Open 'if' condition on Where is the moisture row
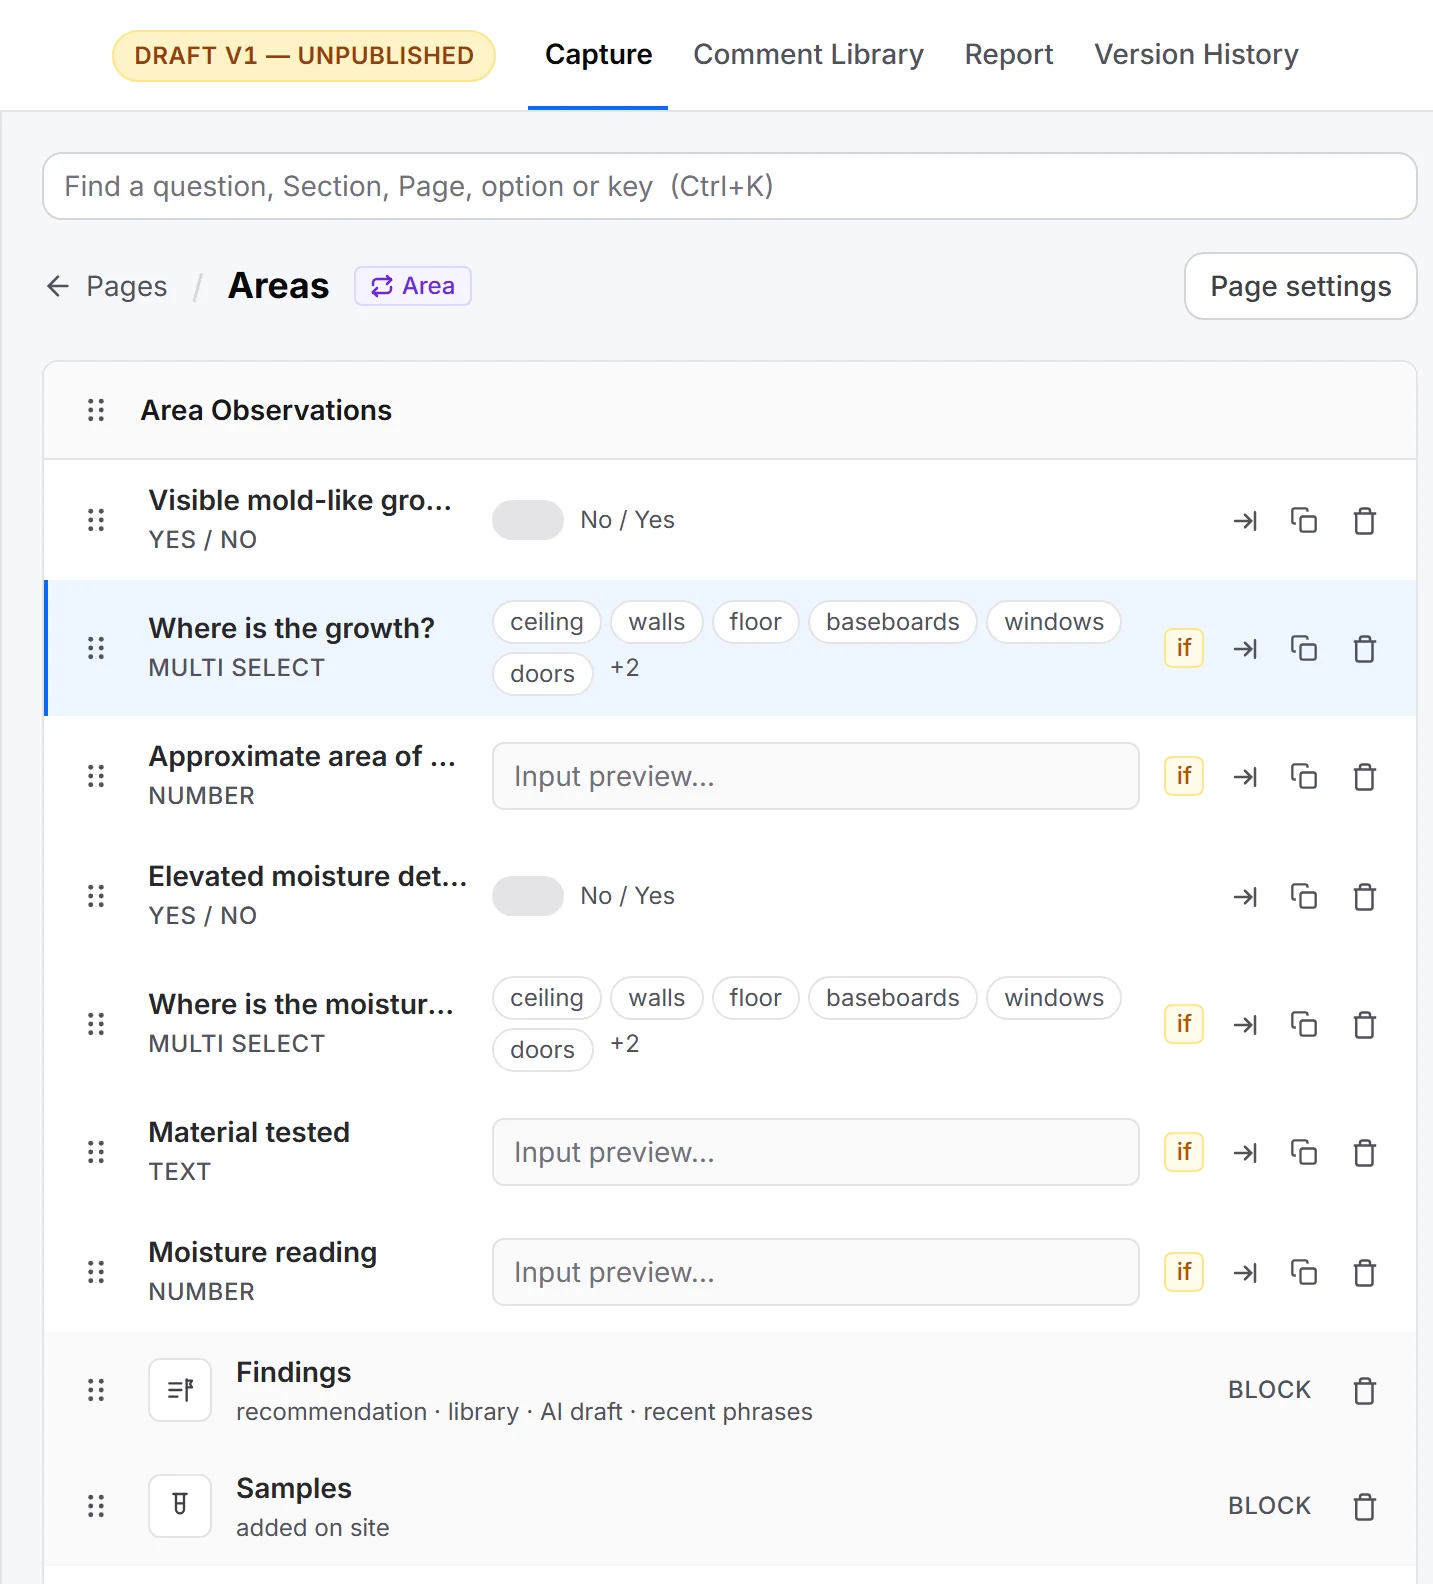Screen dimensions: 1433x1584 point(1184,1024)
